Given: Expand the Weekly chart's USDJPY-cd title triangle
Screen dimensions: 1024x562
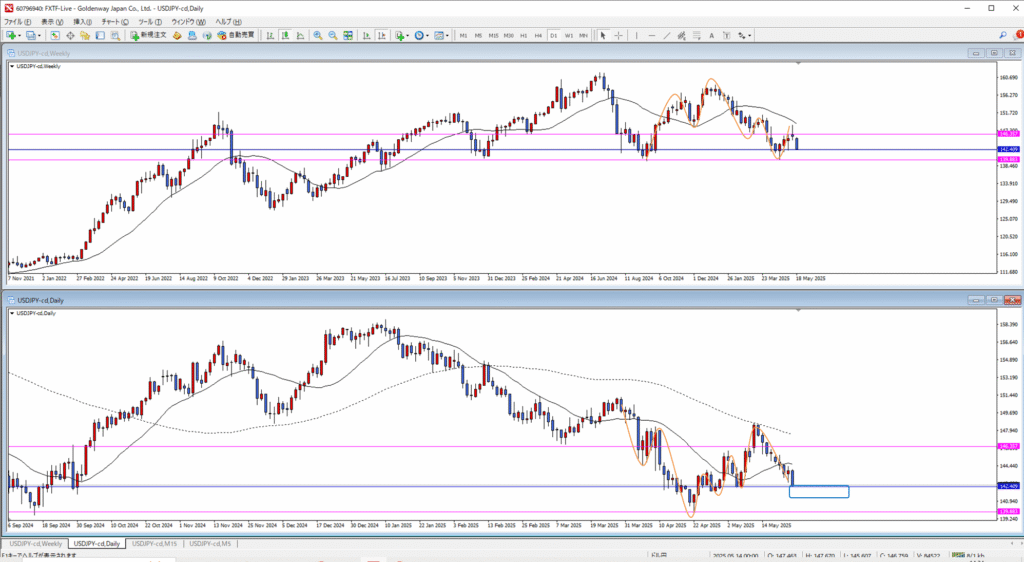Looking at the screenshot, I should [x=12, y=66].
